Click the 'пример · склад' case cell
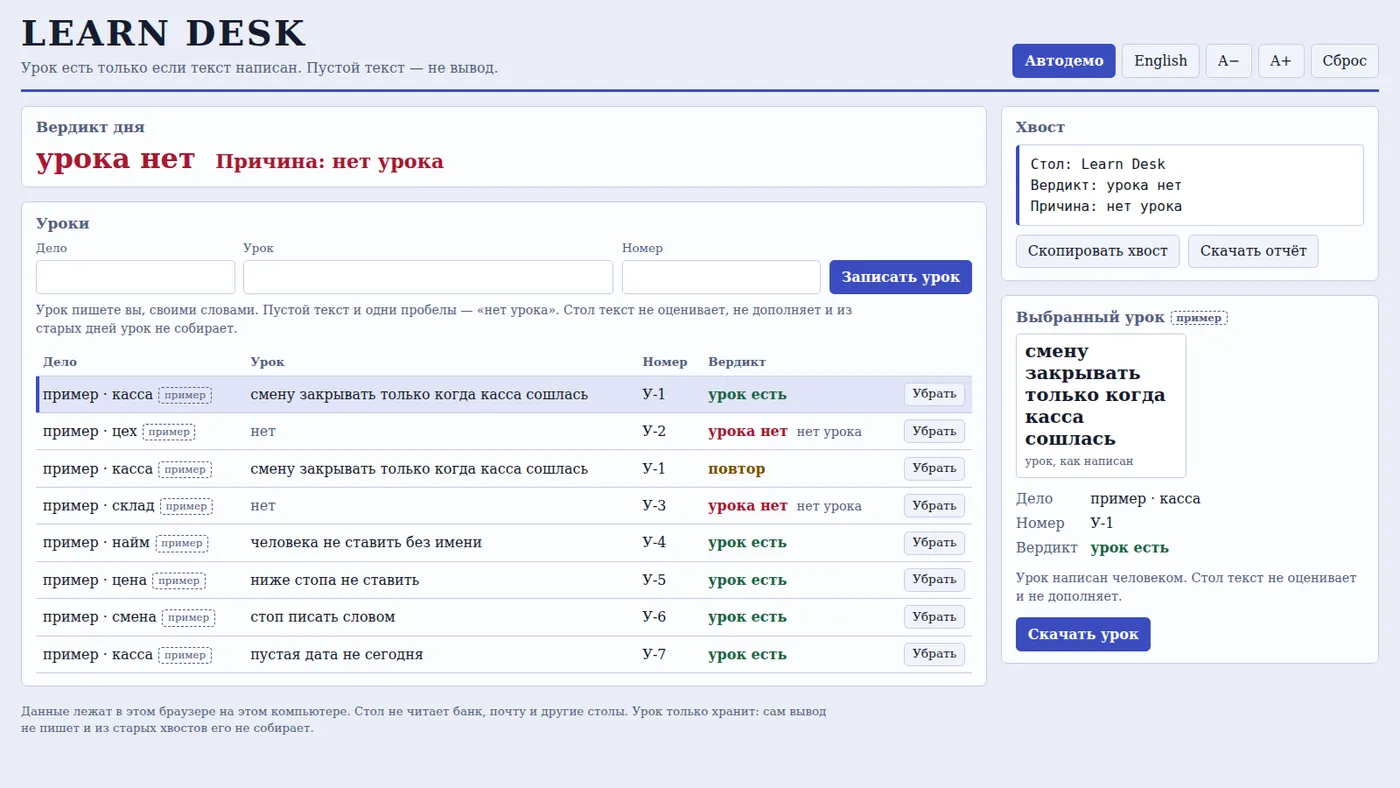The height and width of the screenshot is (788, 1400). (99, 506)
